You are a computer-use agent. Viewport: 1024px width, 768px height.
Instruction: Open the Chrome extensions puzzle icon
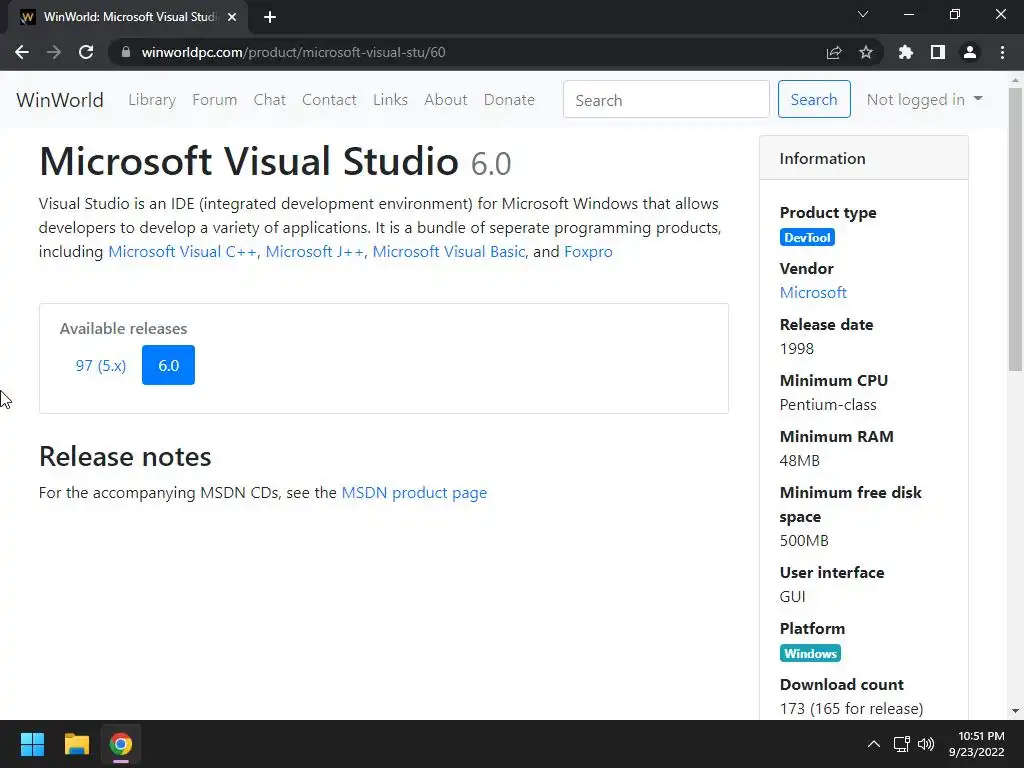pyautogui.click(x=906, y=52)
